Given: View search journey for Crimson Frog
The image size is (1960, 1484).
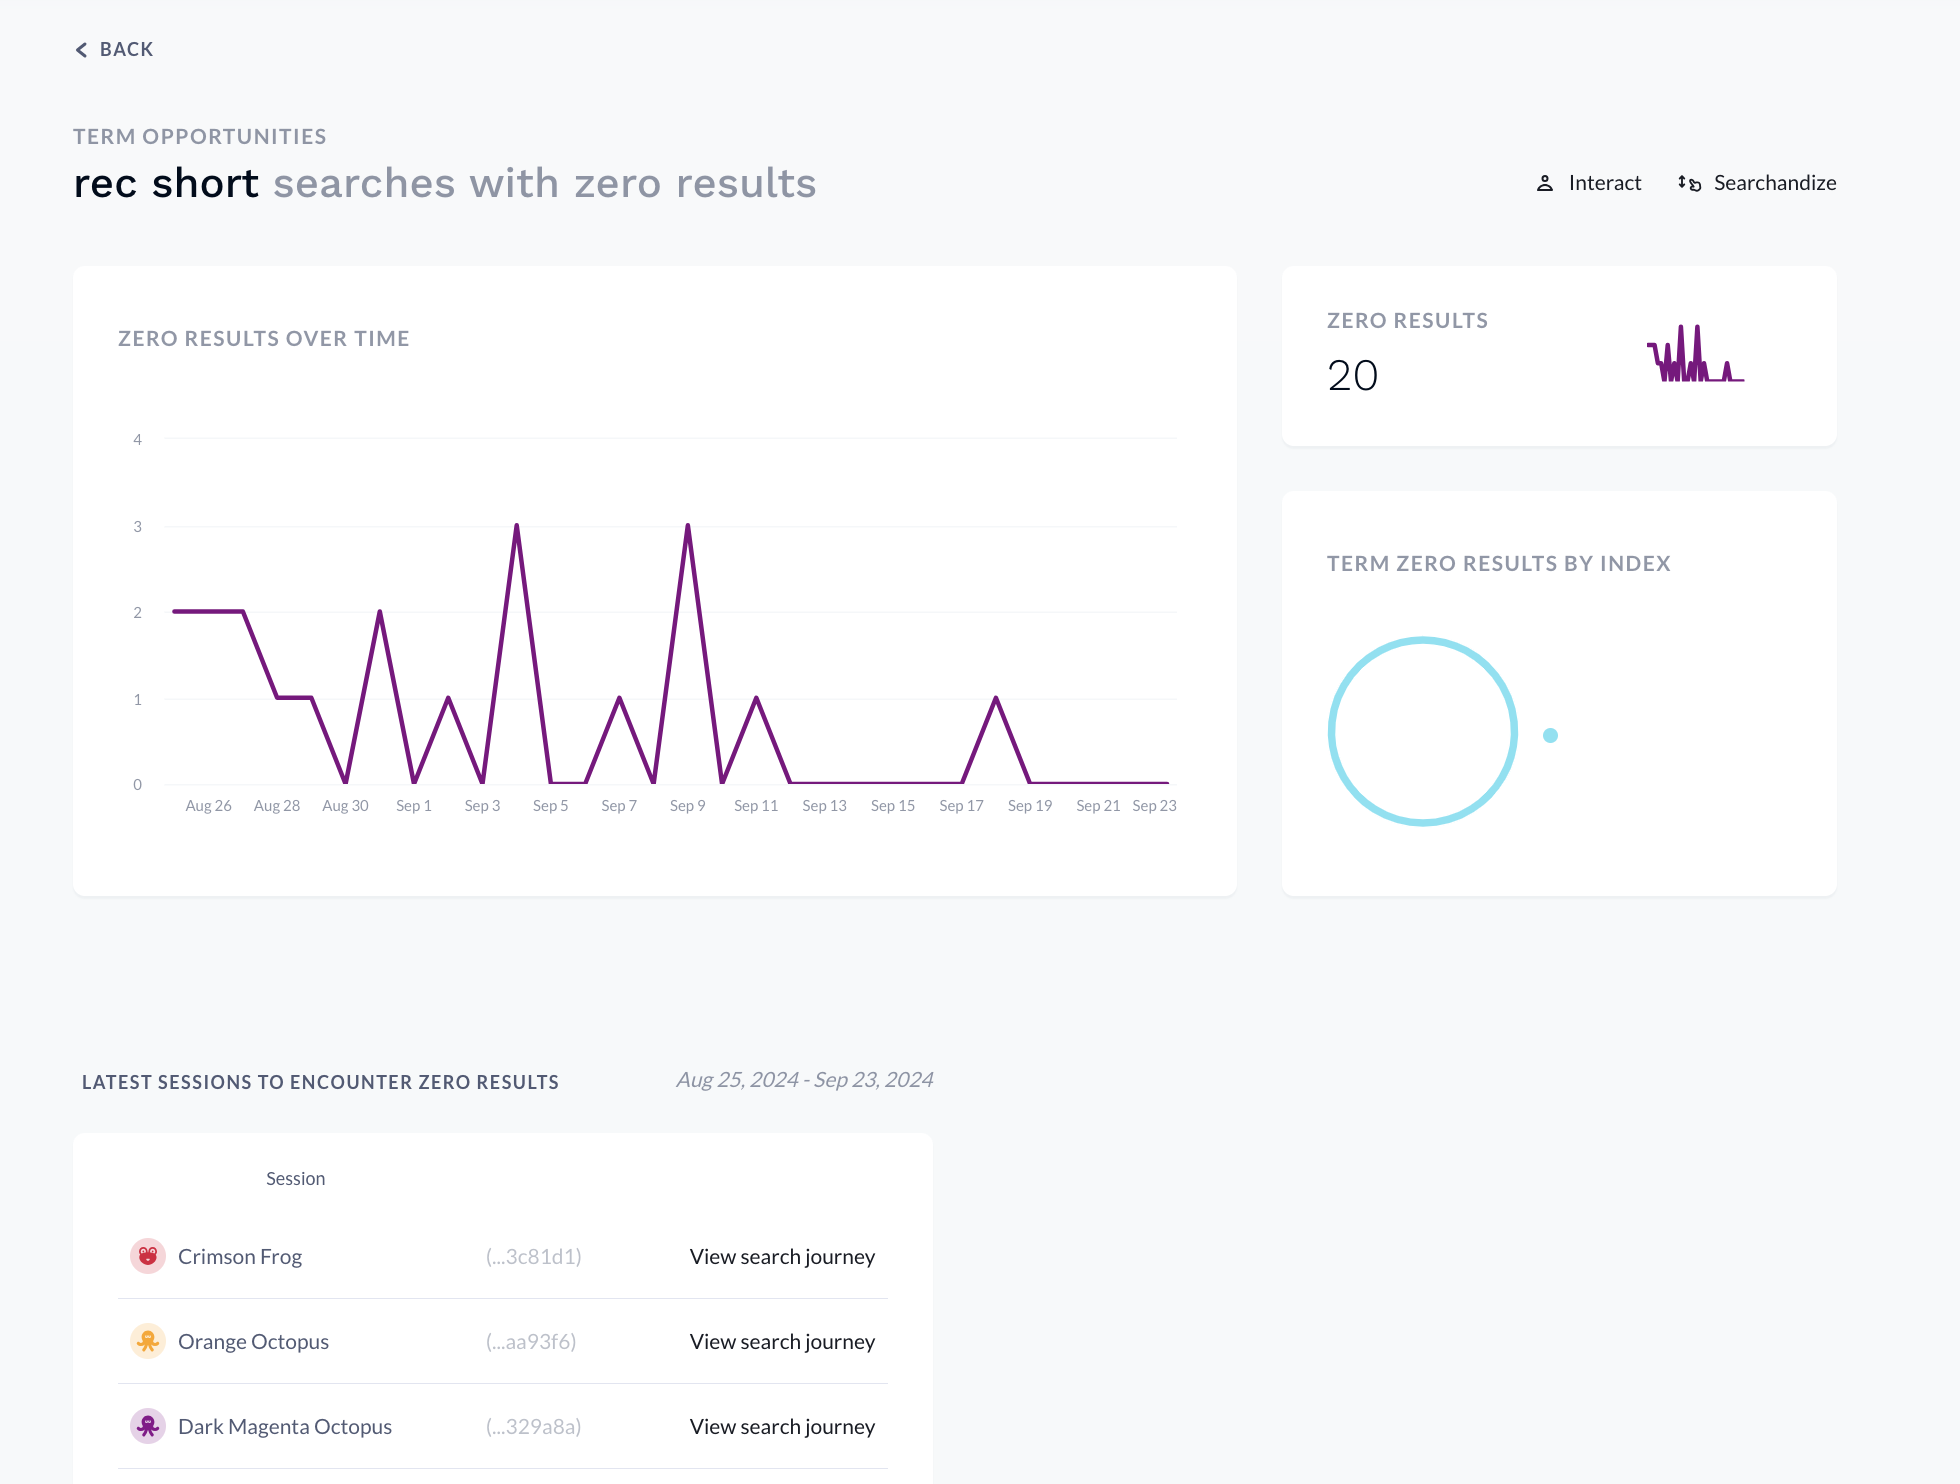Looking at the screenshot, I should tap(782, 1255).
